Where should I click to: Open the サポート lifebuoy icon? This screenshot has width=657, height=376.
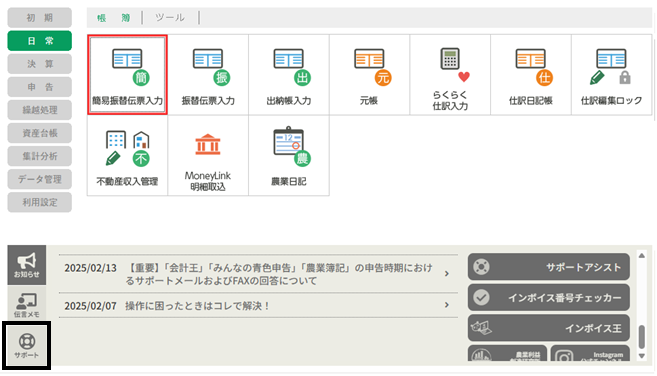coord(27,345)
